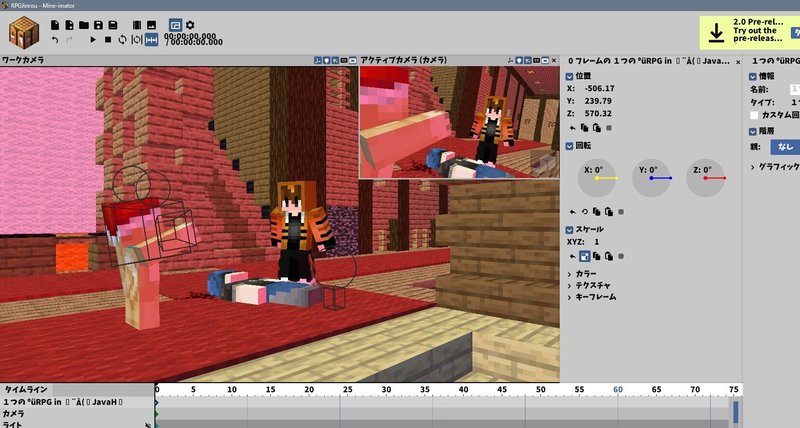The width and height of the screenshot is (800, 428).
Task: Adjust the Y rotation wheel
Action: [x=652, y=178]
